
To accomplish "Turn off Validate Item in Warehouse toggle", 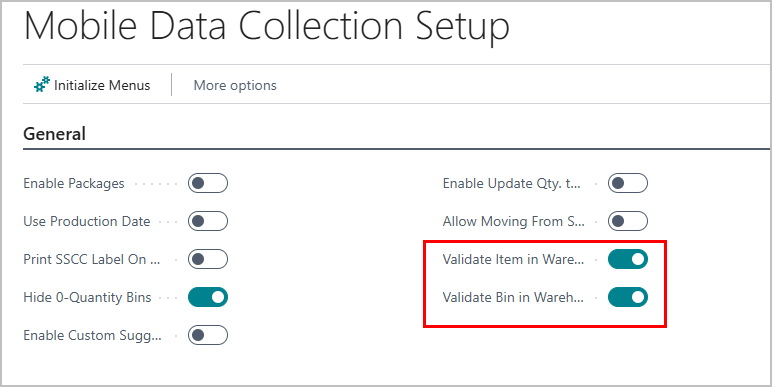I will [x=628, y=259].
